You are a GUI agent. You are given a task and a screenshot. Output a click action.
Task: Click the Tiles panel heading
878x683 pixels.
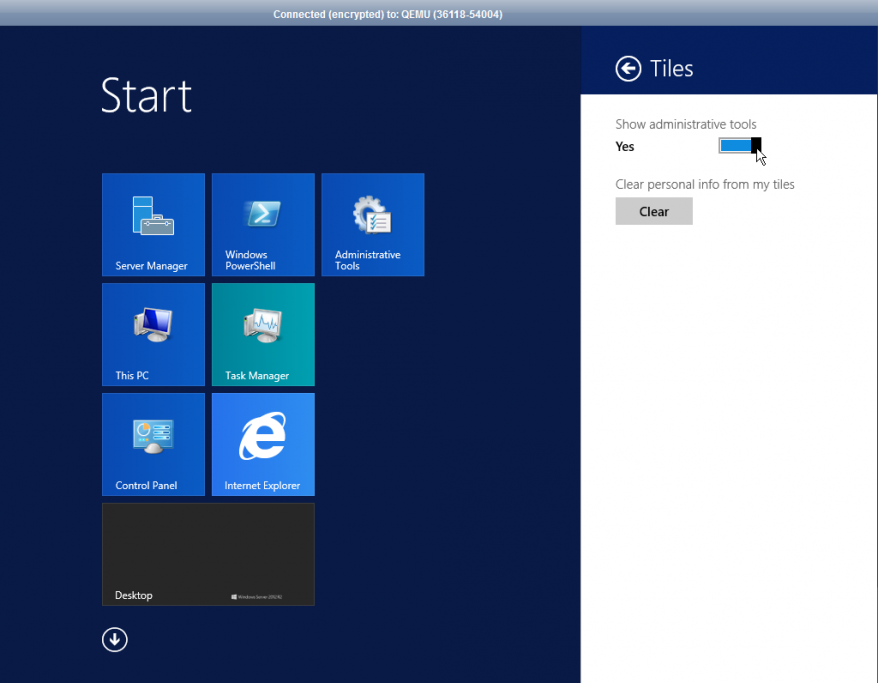[671, 69]
